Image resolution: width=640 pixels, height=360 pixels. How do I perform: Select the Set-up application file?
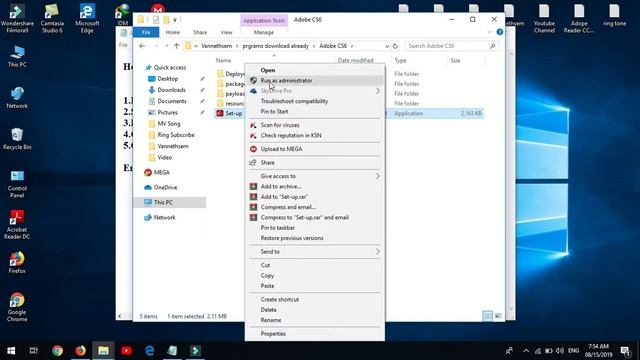[x=233, y=113]
